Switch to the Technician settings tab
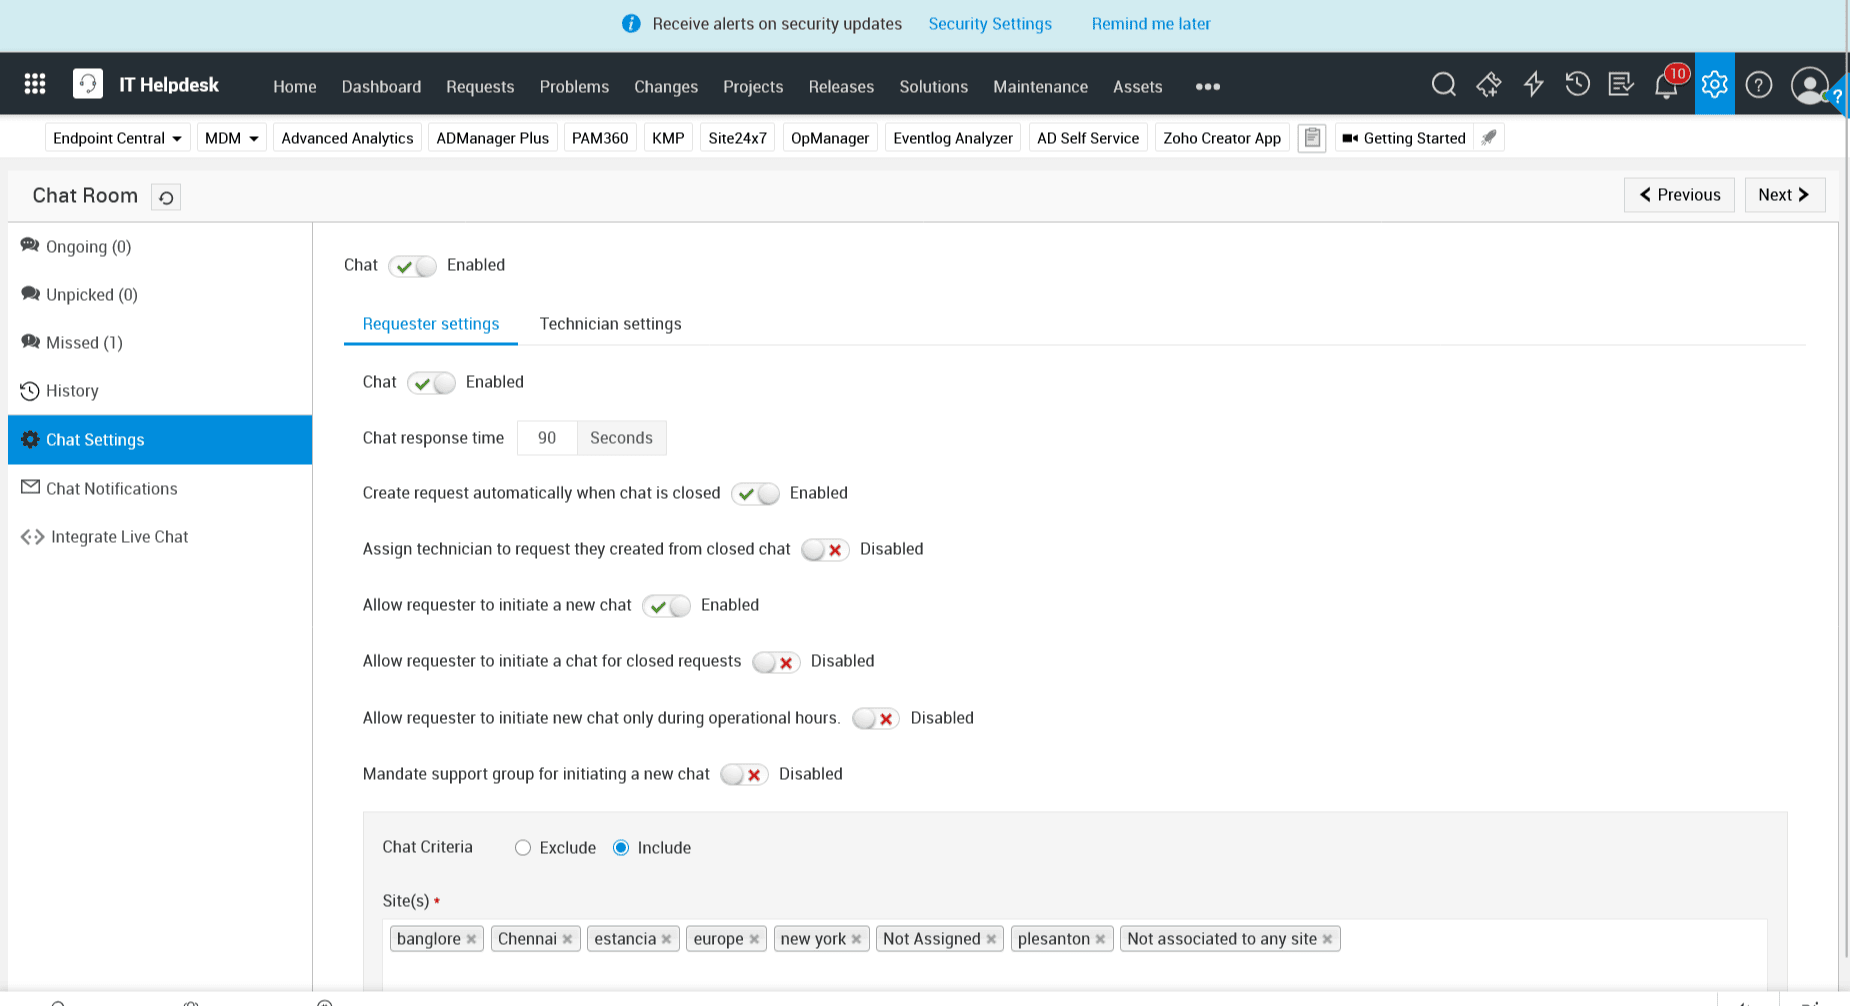 (610, 323)
